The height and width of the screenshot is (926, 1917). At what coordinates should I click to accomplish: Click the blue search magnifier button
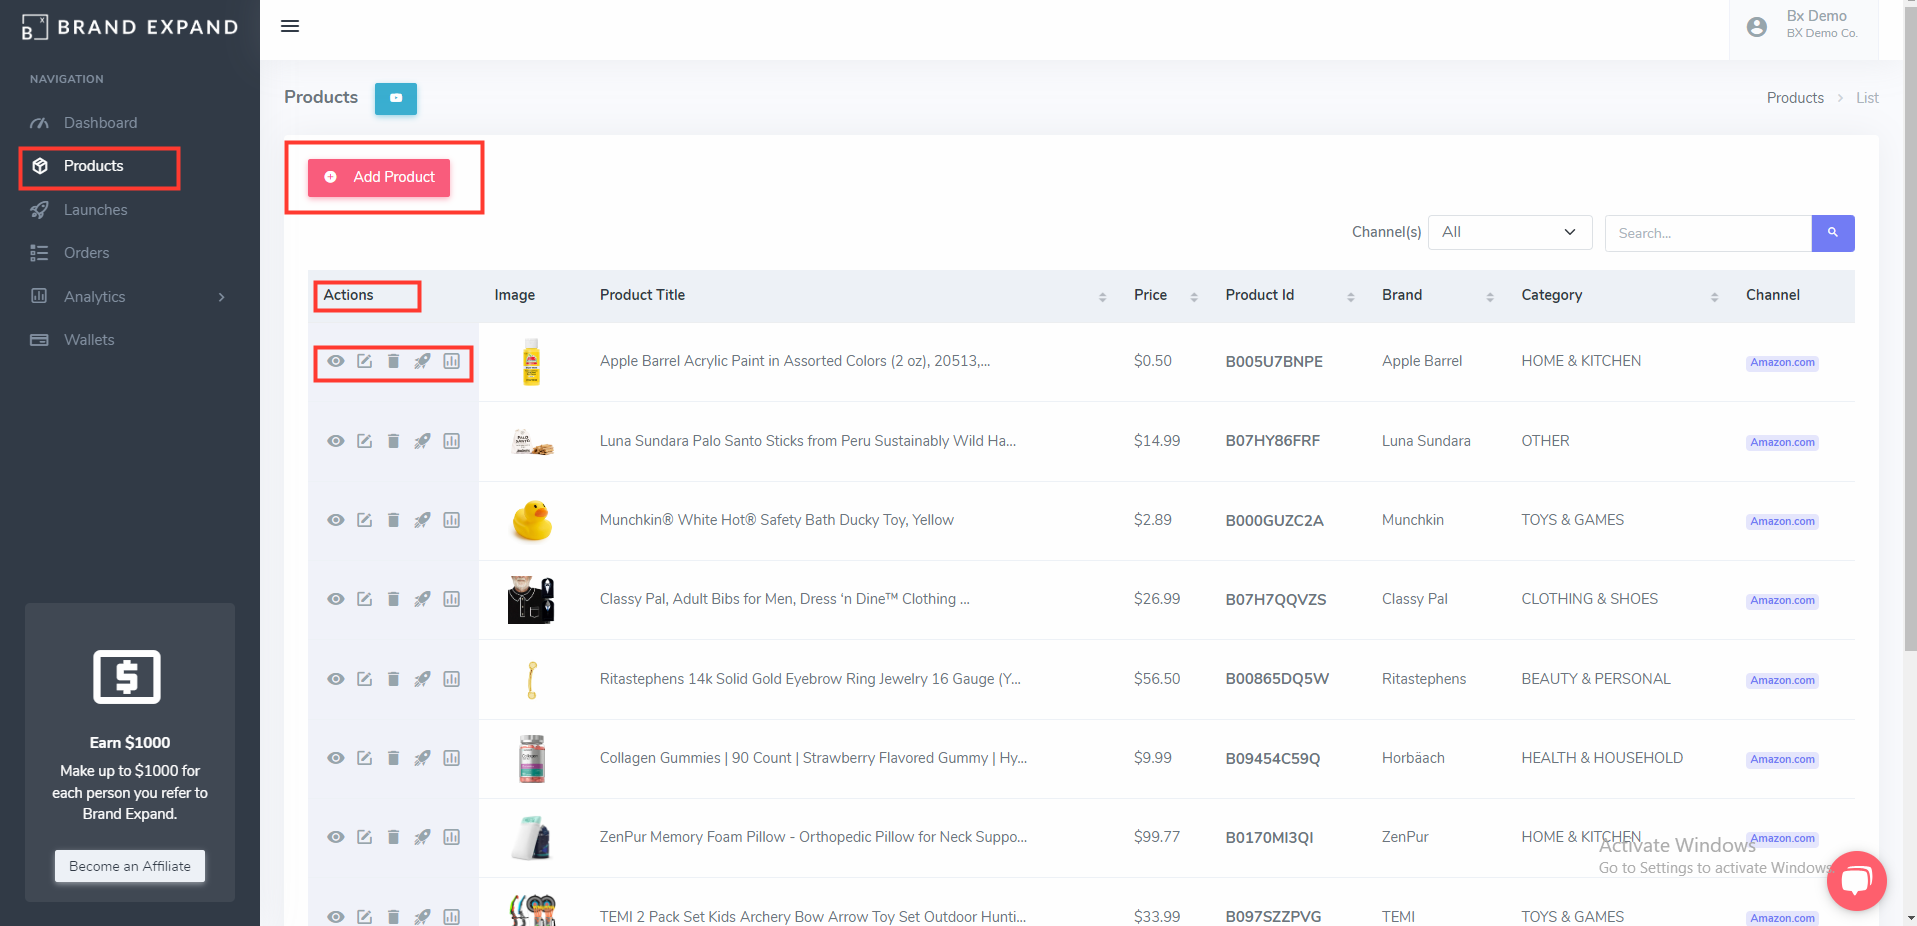1832,233
